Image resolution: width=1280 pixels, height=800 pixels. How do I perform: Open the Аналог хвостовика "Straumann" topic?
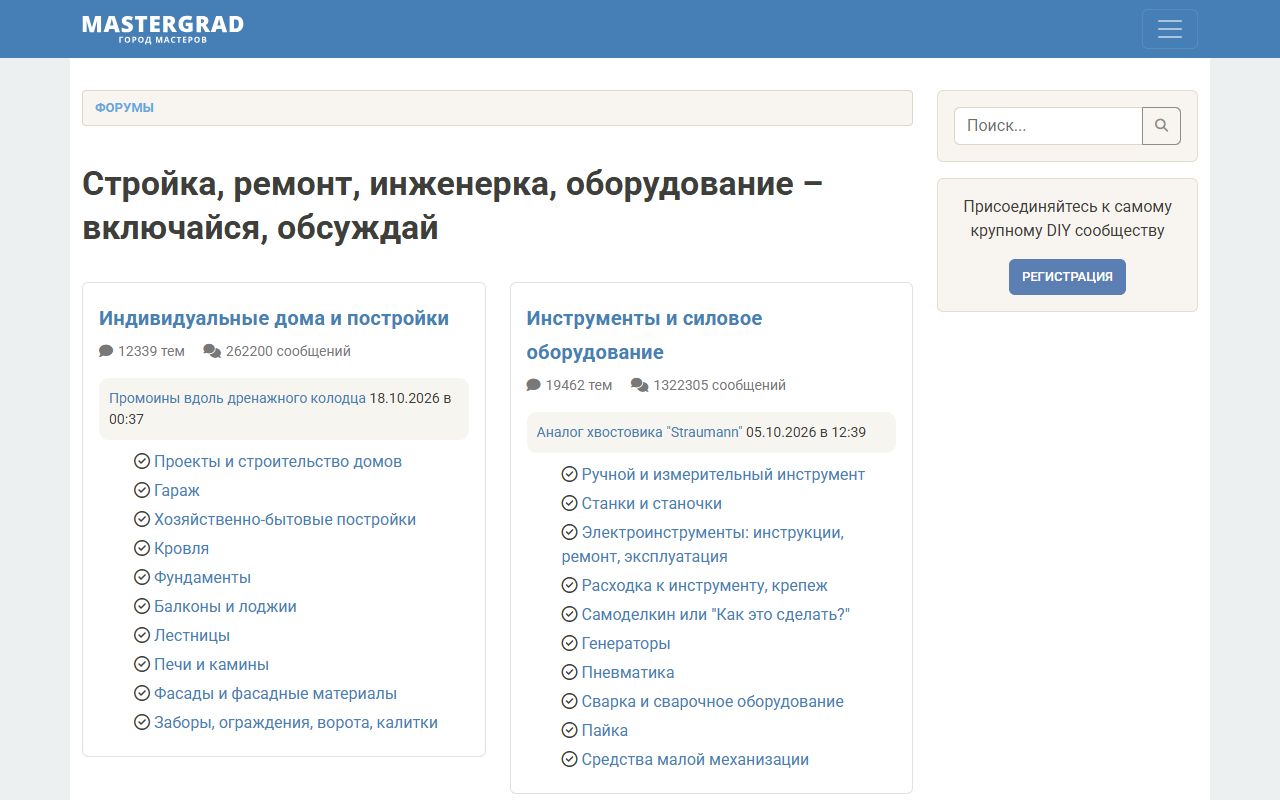639,432
